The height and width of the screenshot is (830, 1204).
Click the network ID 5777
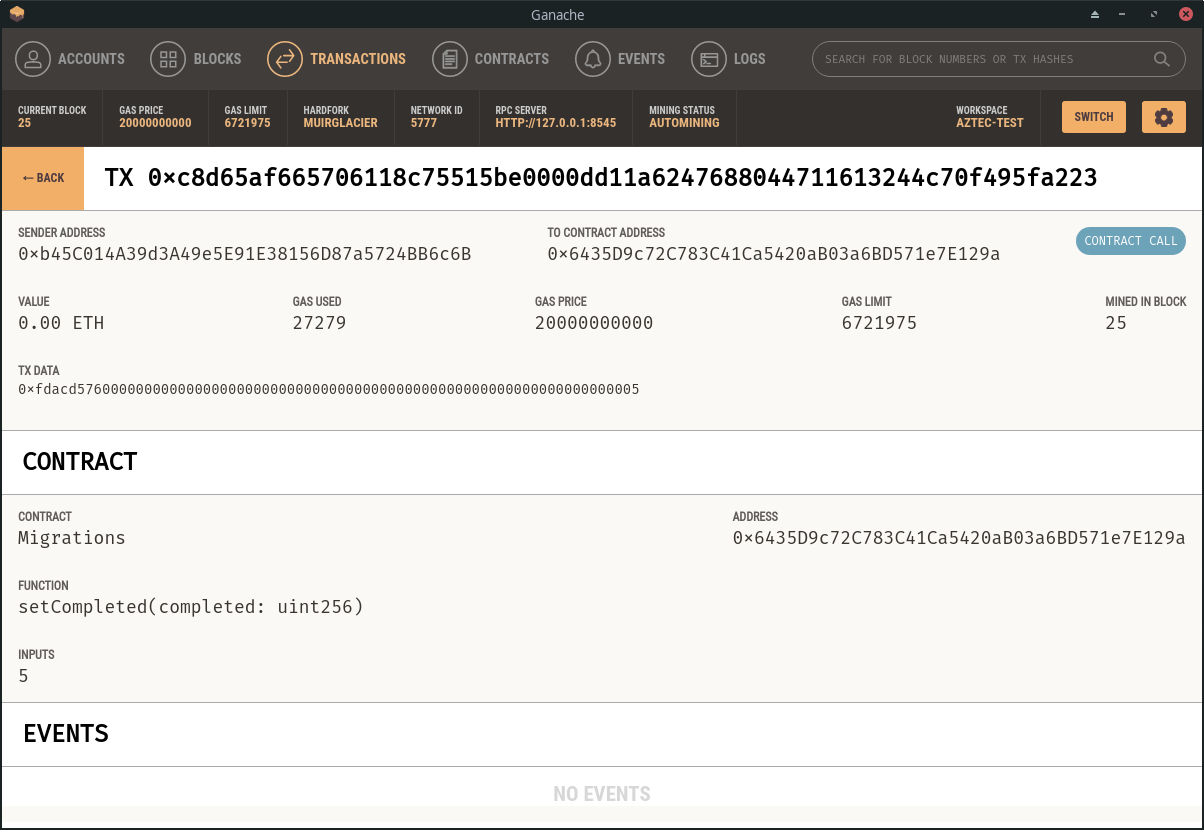coord(423,123)
